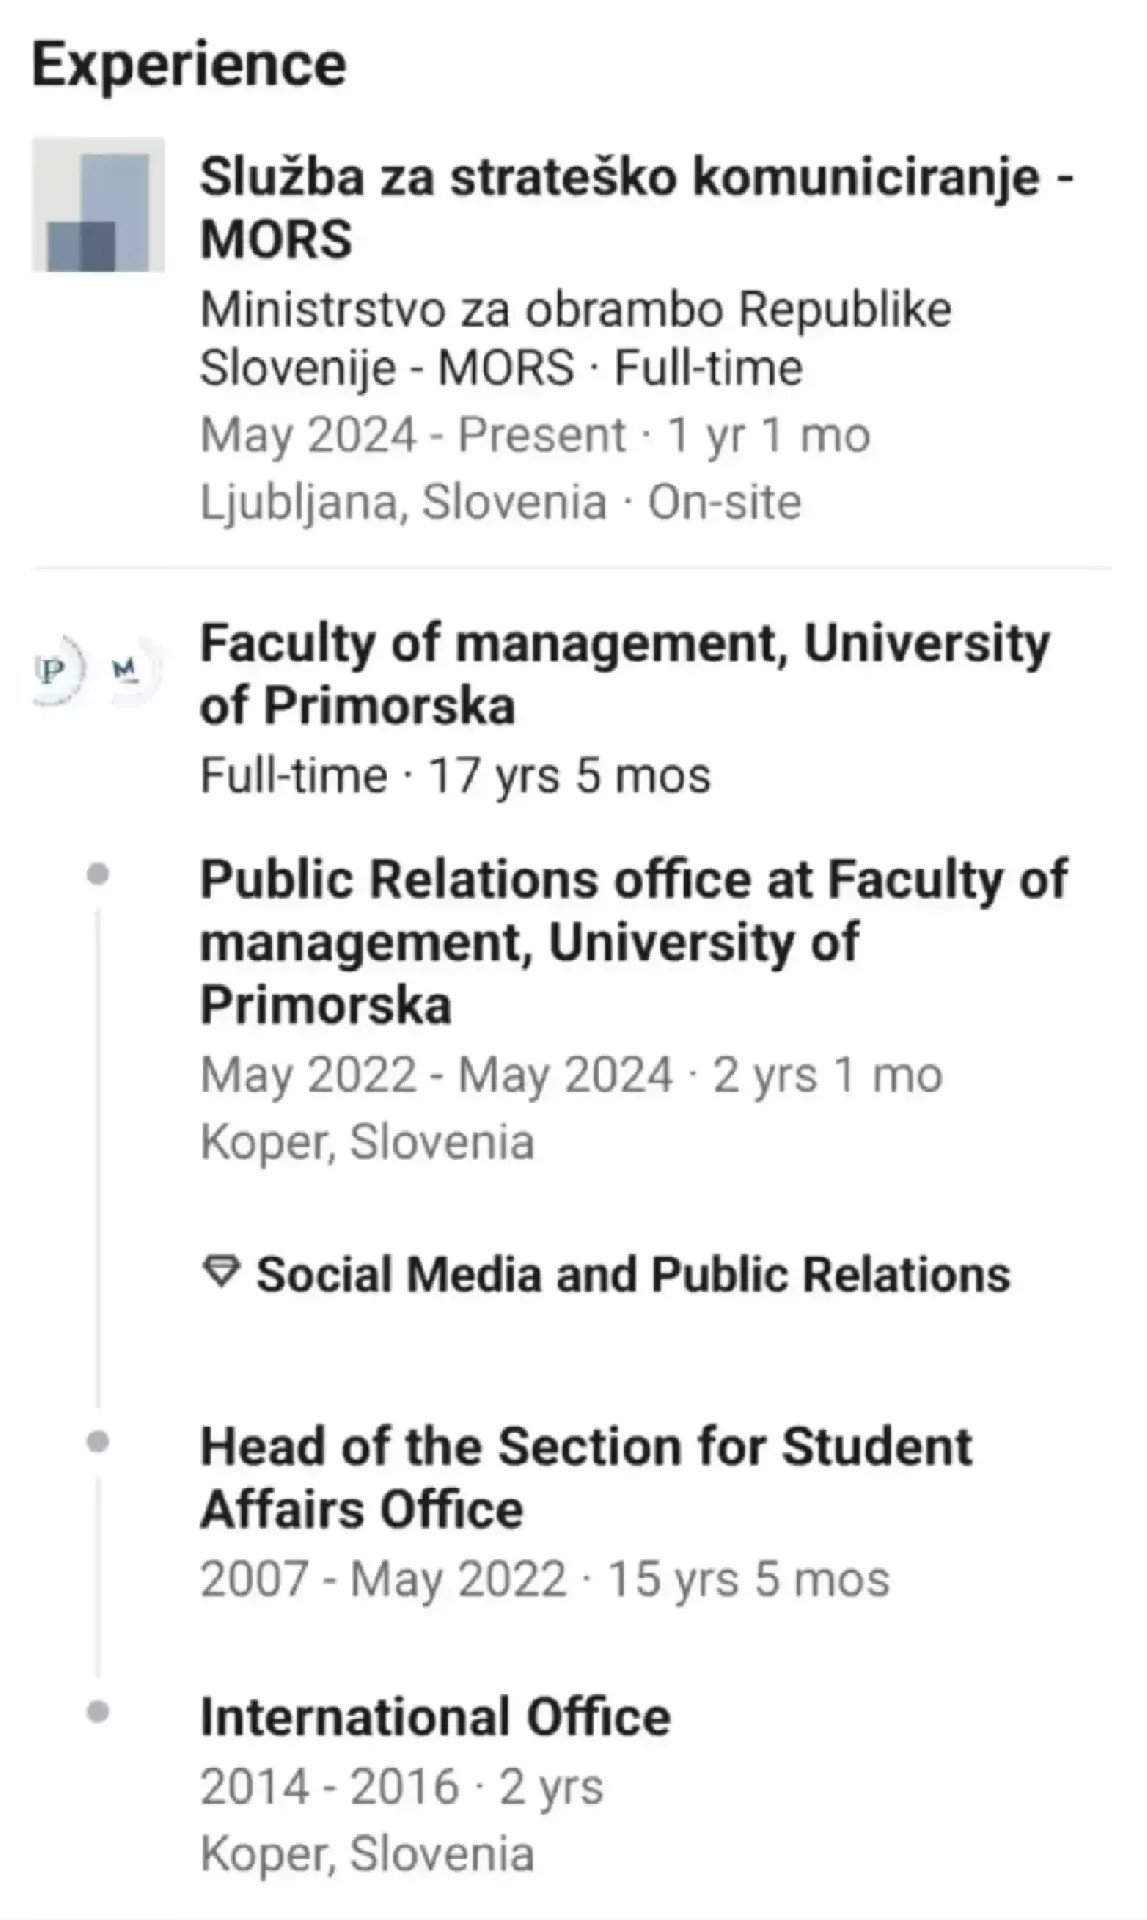Click the timeline dot beside Public Relations office
The height and width of the screenshot is (1920, 1147).
pos(98,875)
